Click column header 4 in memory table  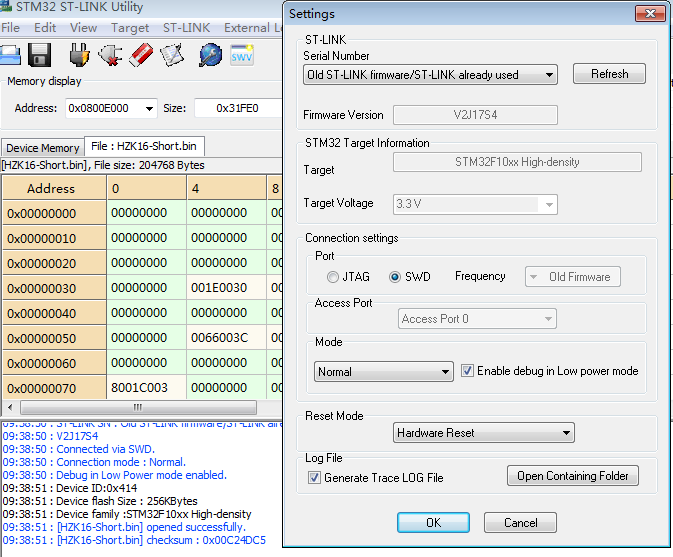coord(226,188)
